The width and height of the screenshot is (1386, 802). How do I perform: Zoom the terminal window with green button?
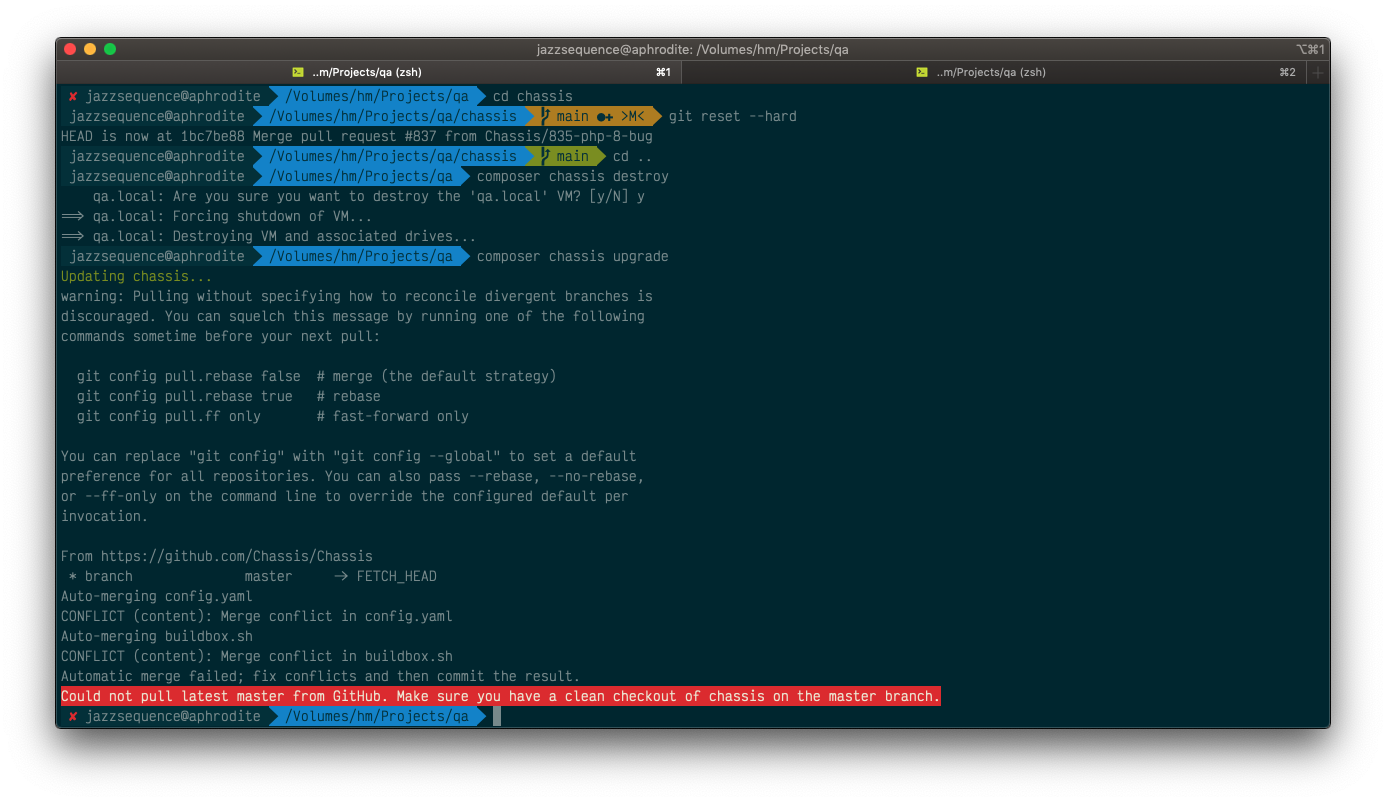point(110,49)
